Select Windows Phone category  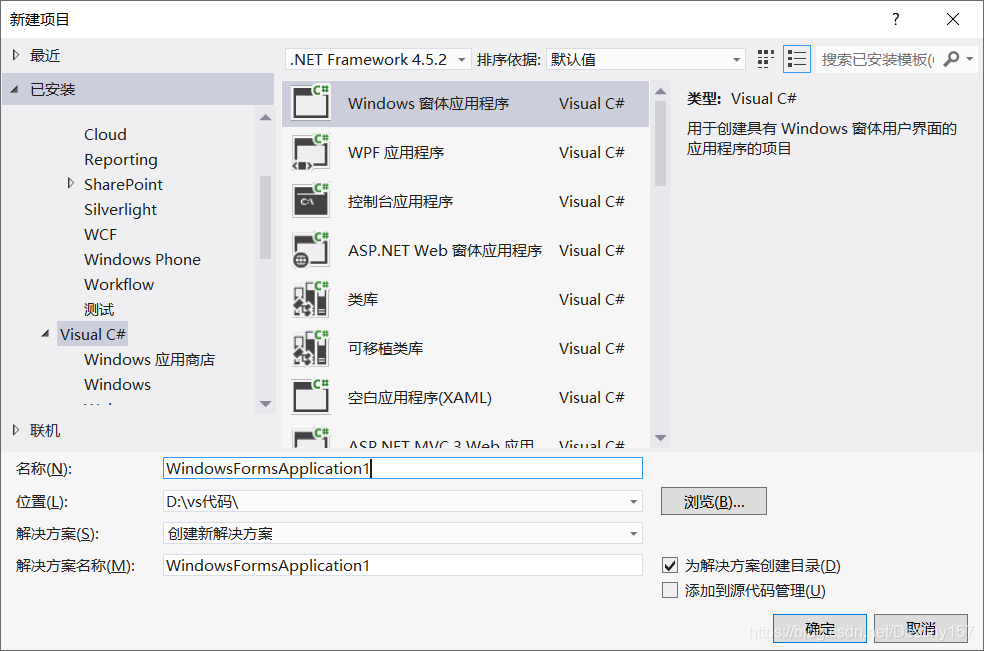pyautogui.click(x=142, y=259)
